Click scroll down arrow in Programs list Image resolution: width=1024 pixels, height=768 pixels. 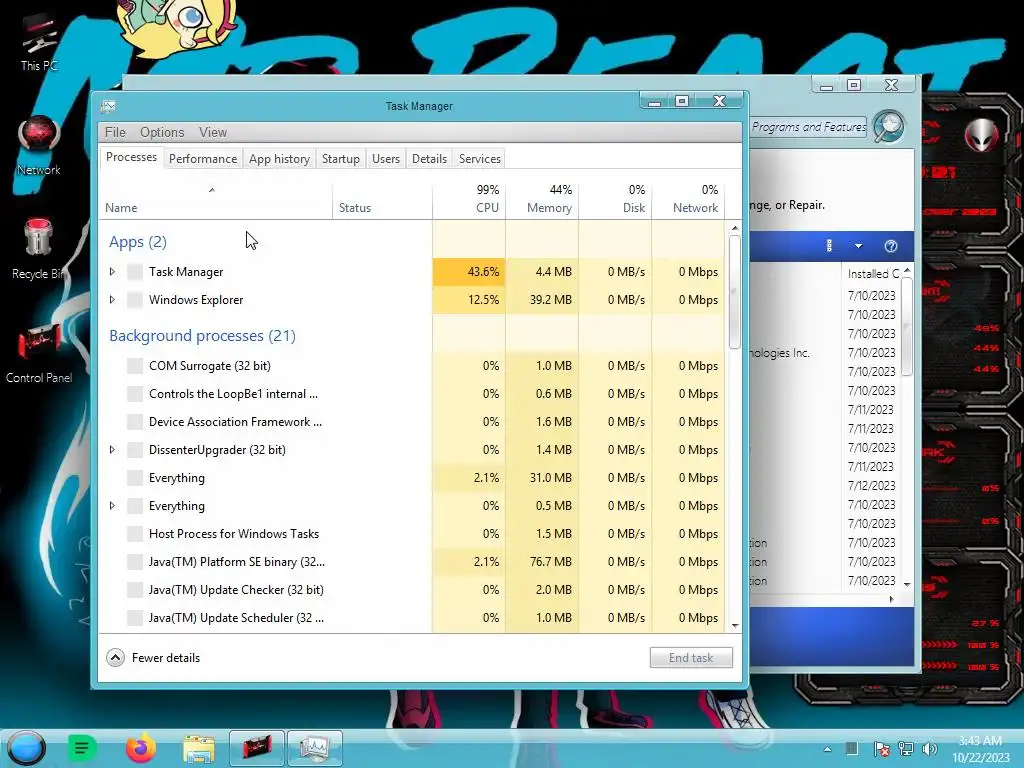907,584
